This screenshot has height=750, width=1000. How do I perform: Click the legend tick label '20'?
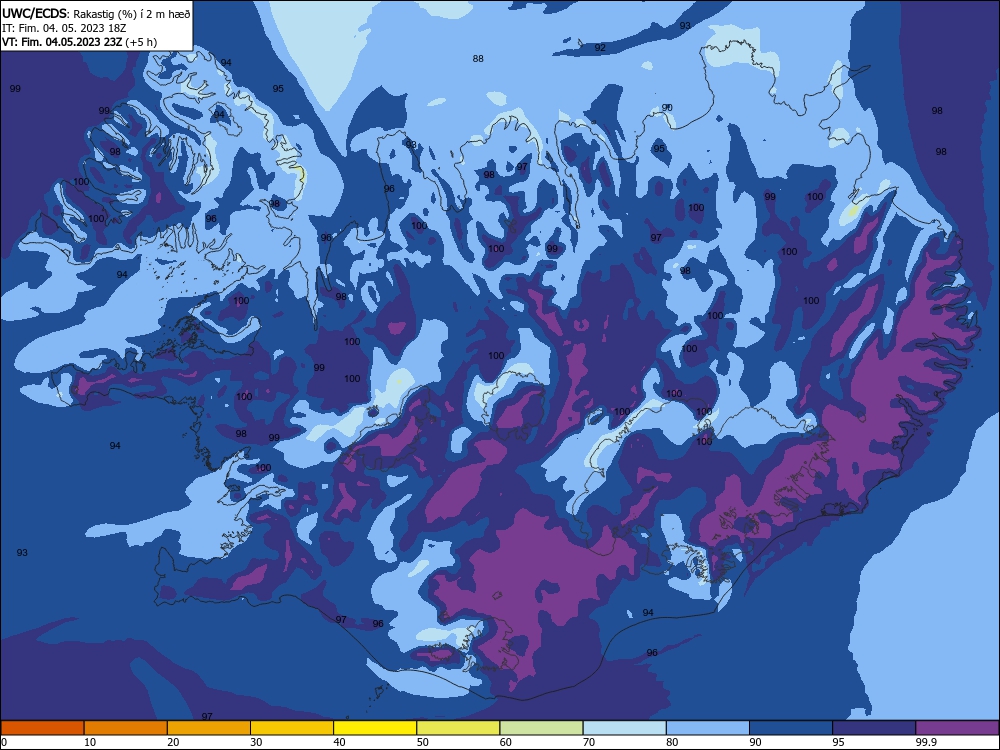click(173, 742)
